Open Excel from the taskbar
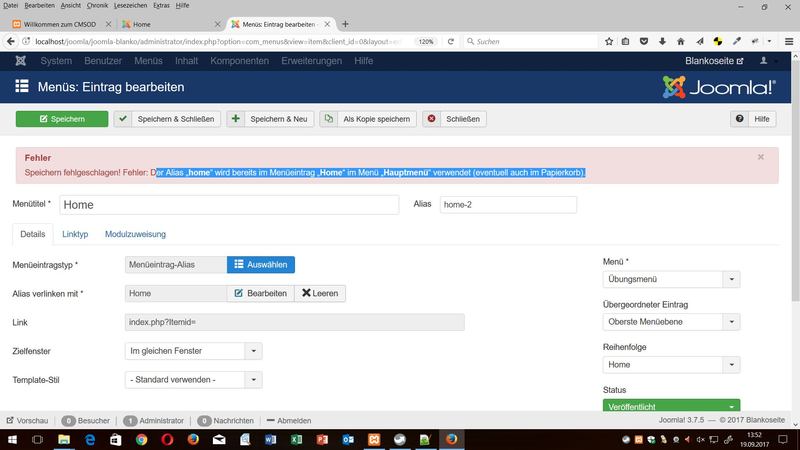800x450 pixels. point(296,439)
